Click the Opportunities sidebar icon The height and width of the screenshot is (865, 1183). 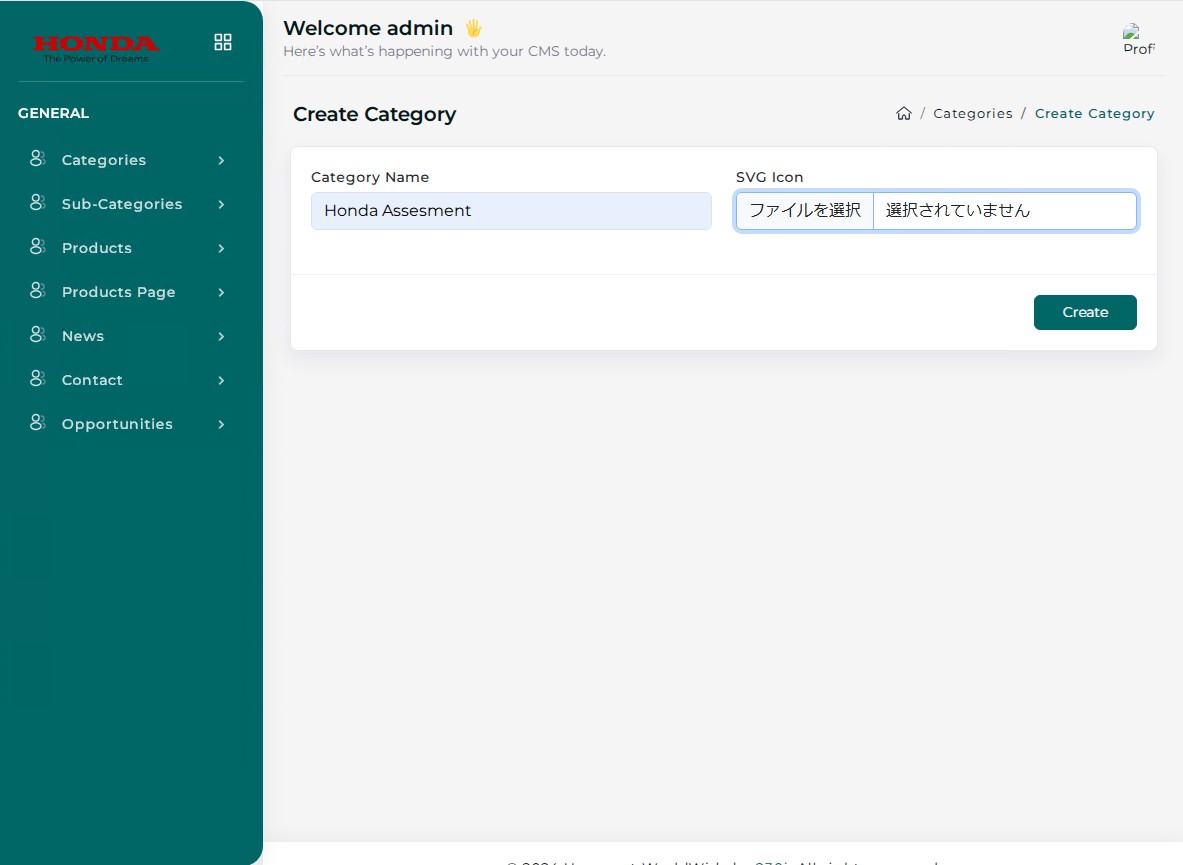pos(38,423)
